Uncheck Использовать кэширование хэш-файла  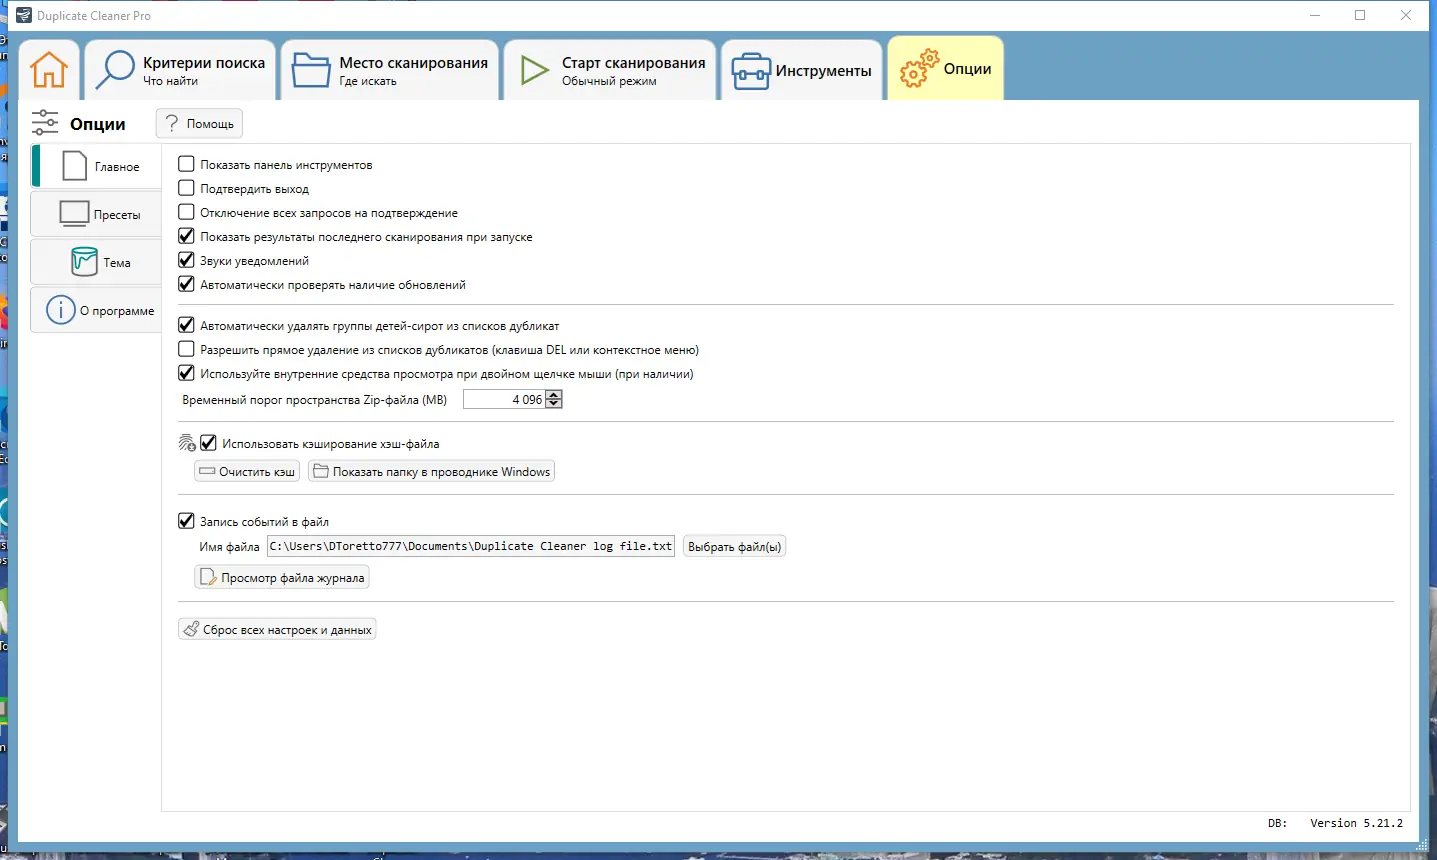[x=208, y=443]
